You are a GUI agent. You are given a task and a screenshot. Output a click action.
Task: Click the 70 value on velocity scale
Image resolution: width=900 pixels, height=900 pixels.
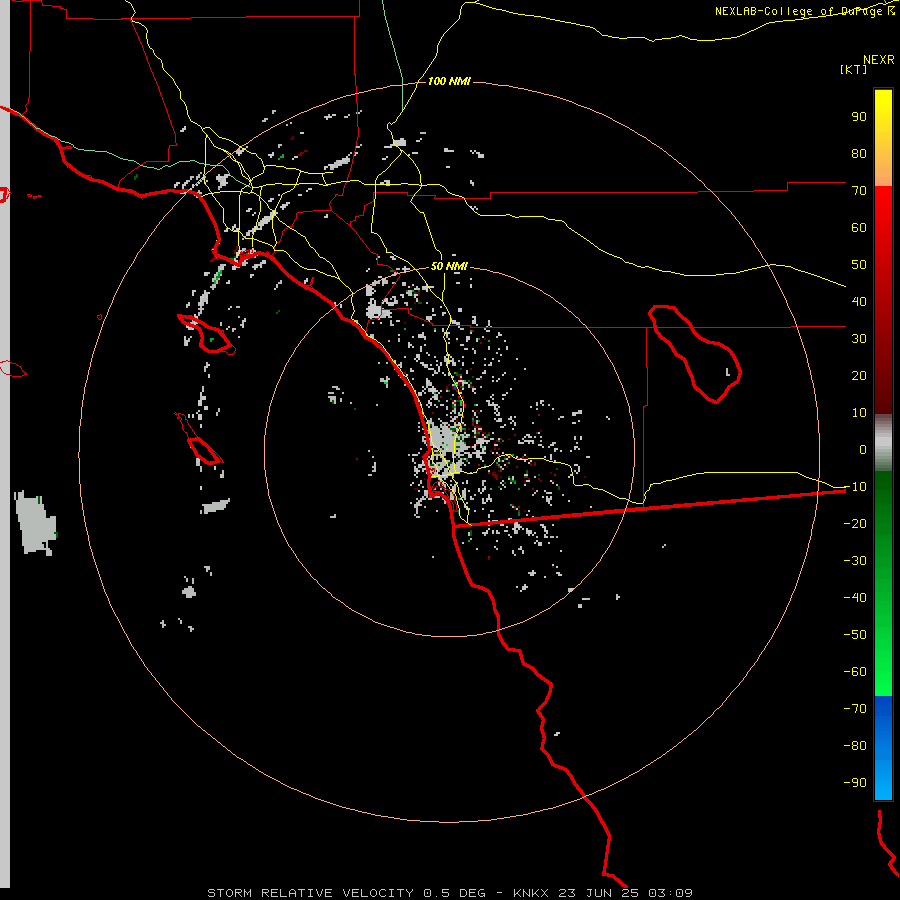tap(859, 191)
